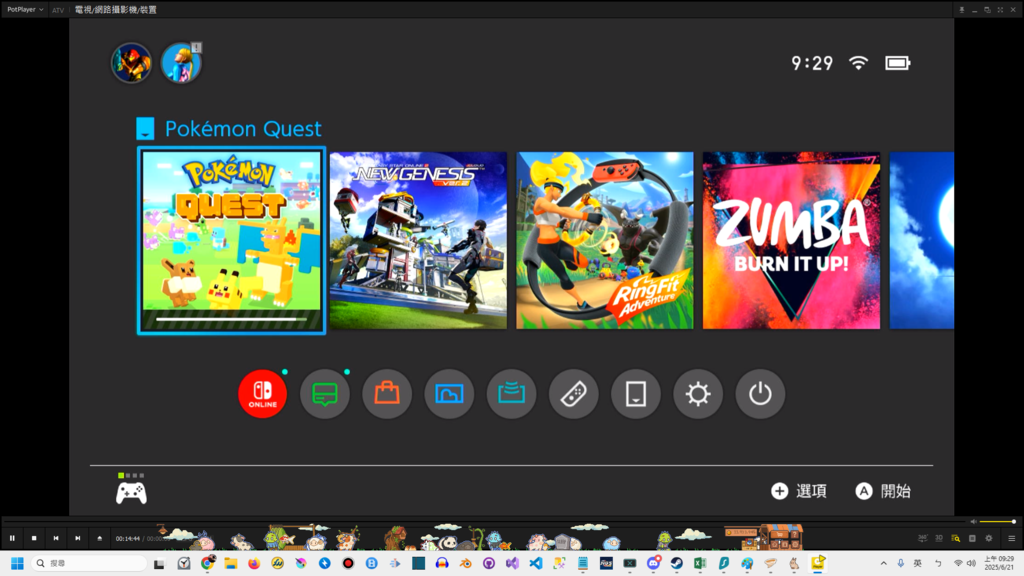Open the Virtual Game Cards icon

click(x=635, y=394)
